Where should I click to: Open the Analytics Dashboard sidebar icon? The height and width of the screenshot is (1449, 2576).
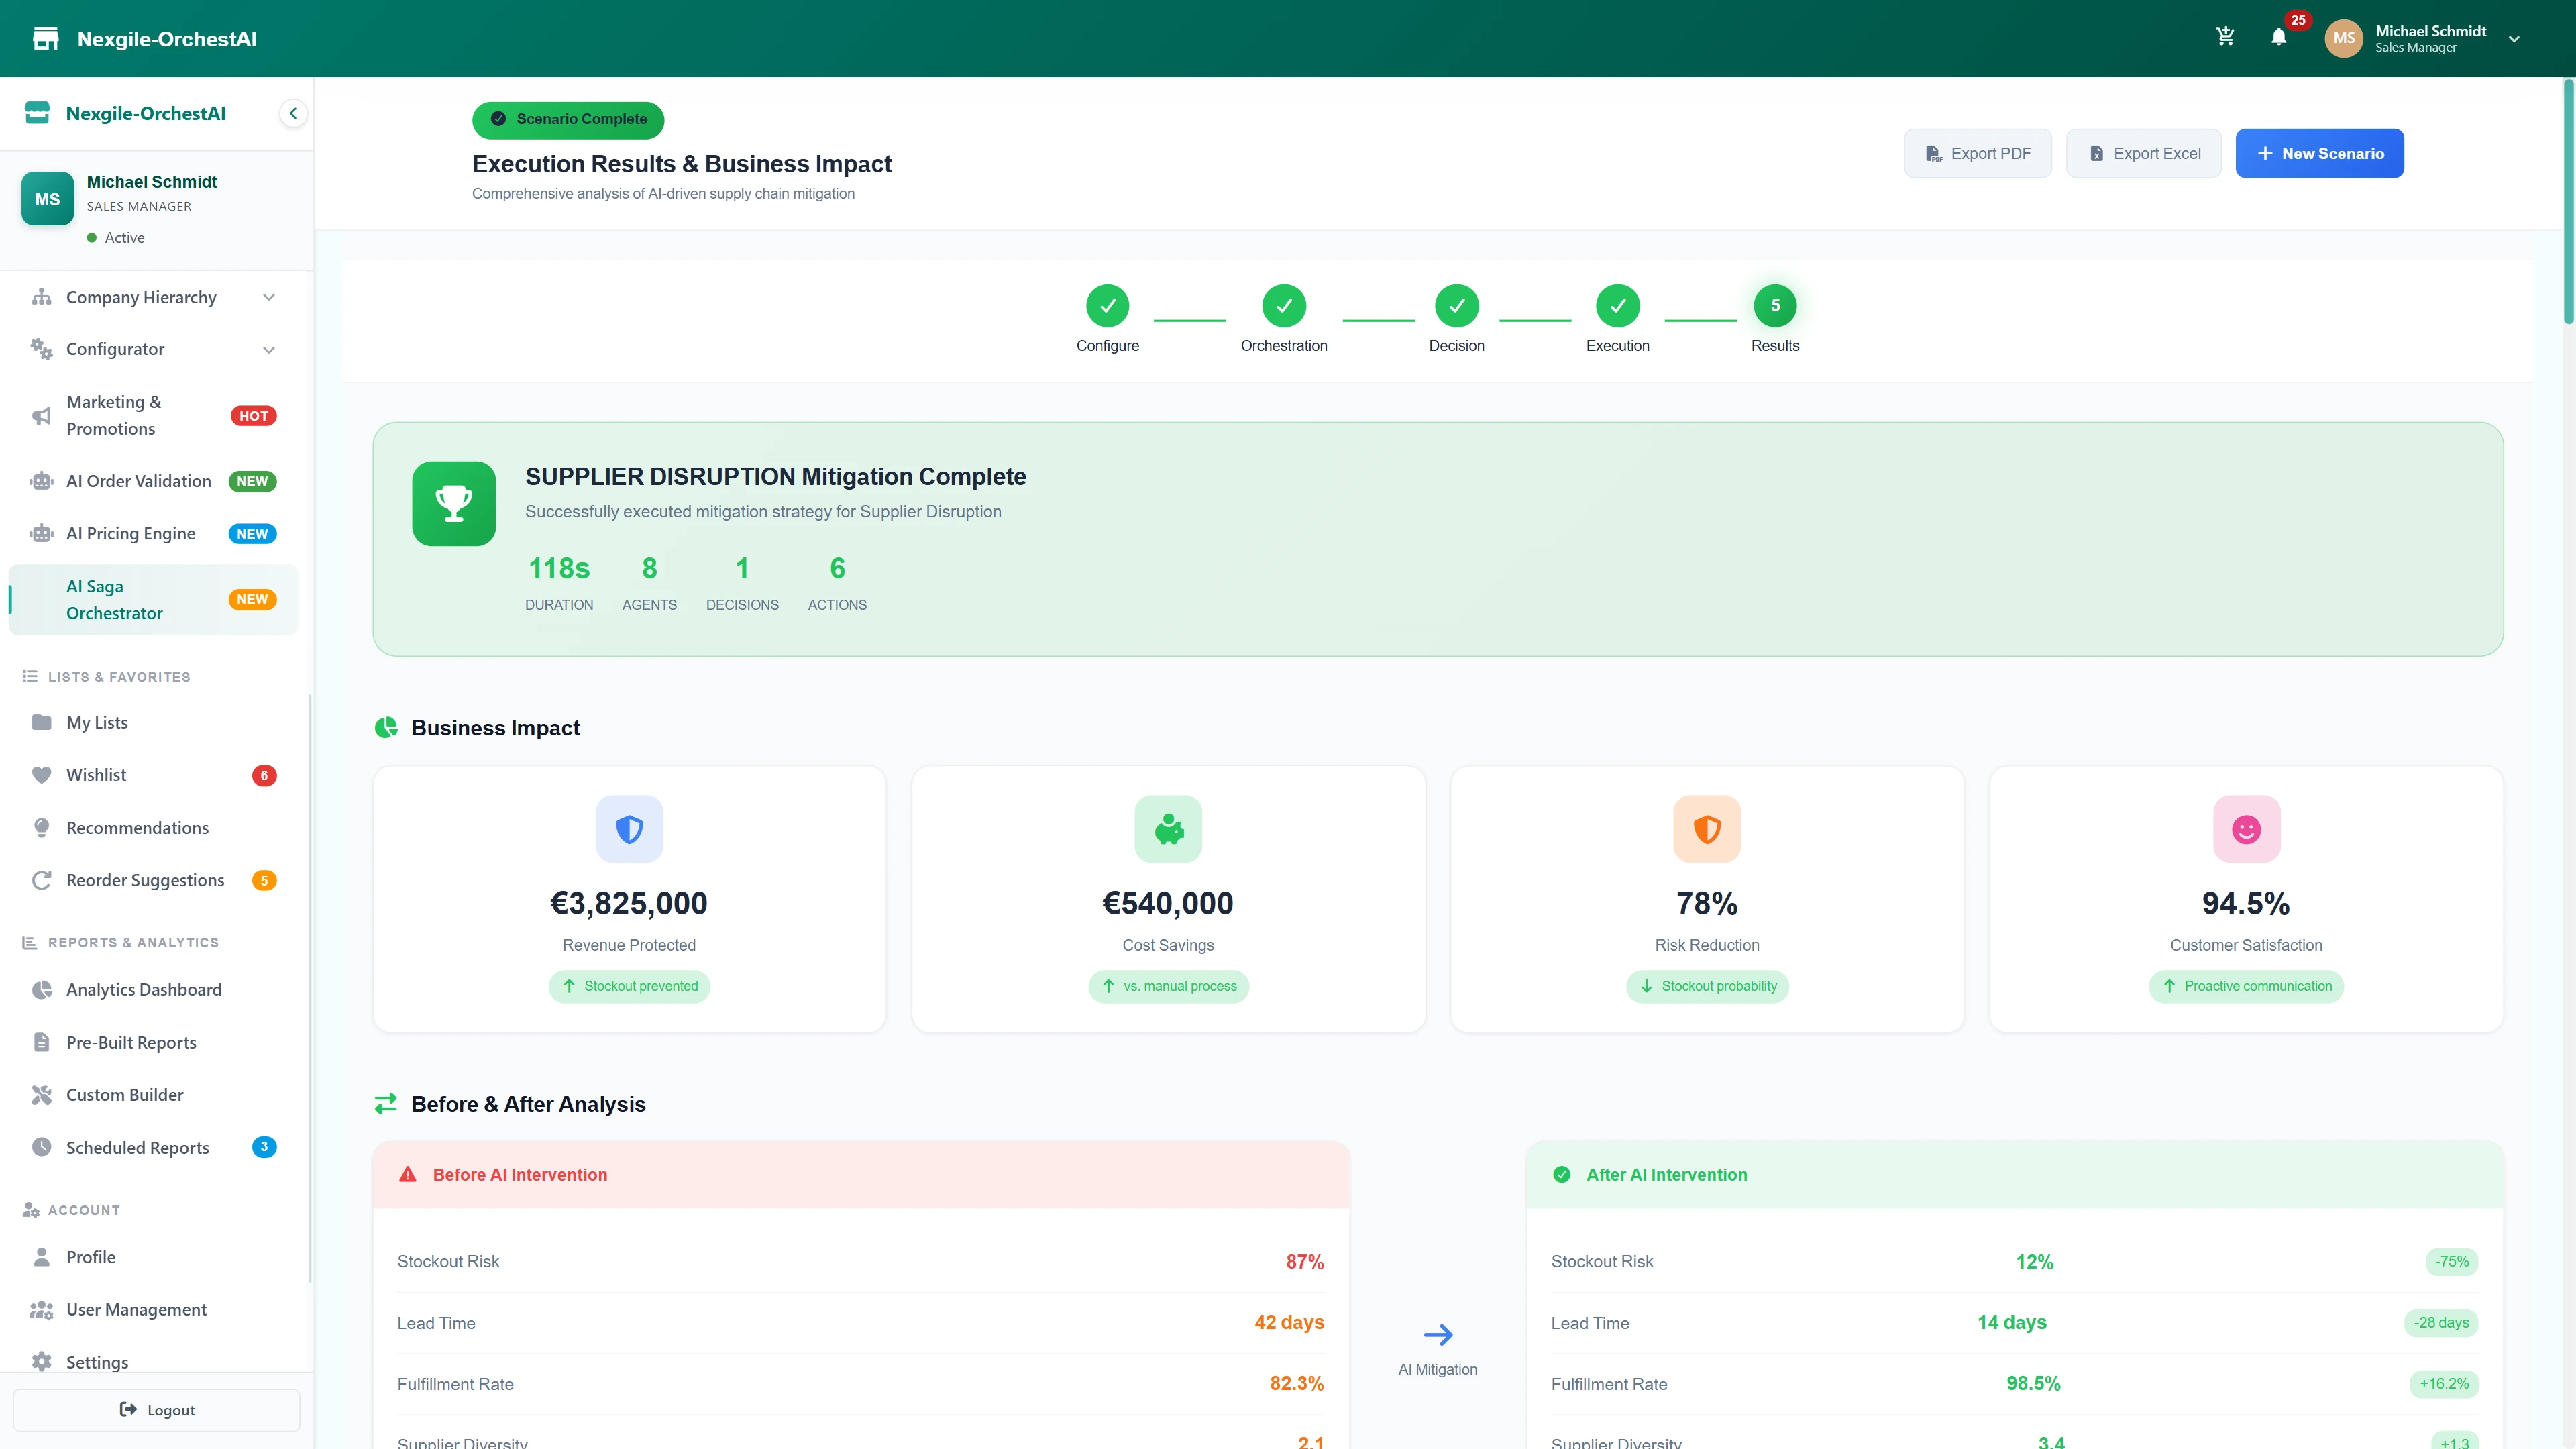[x=41, y=989]
